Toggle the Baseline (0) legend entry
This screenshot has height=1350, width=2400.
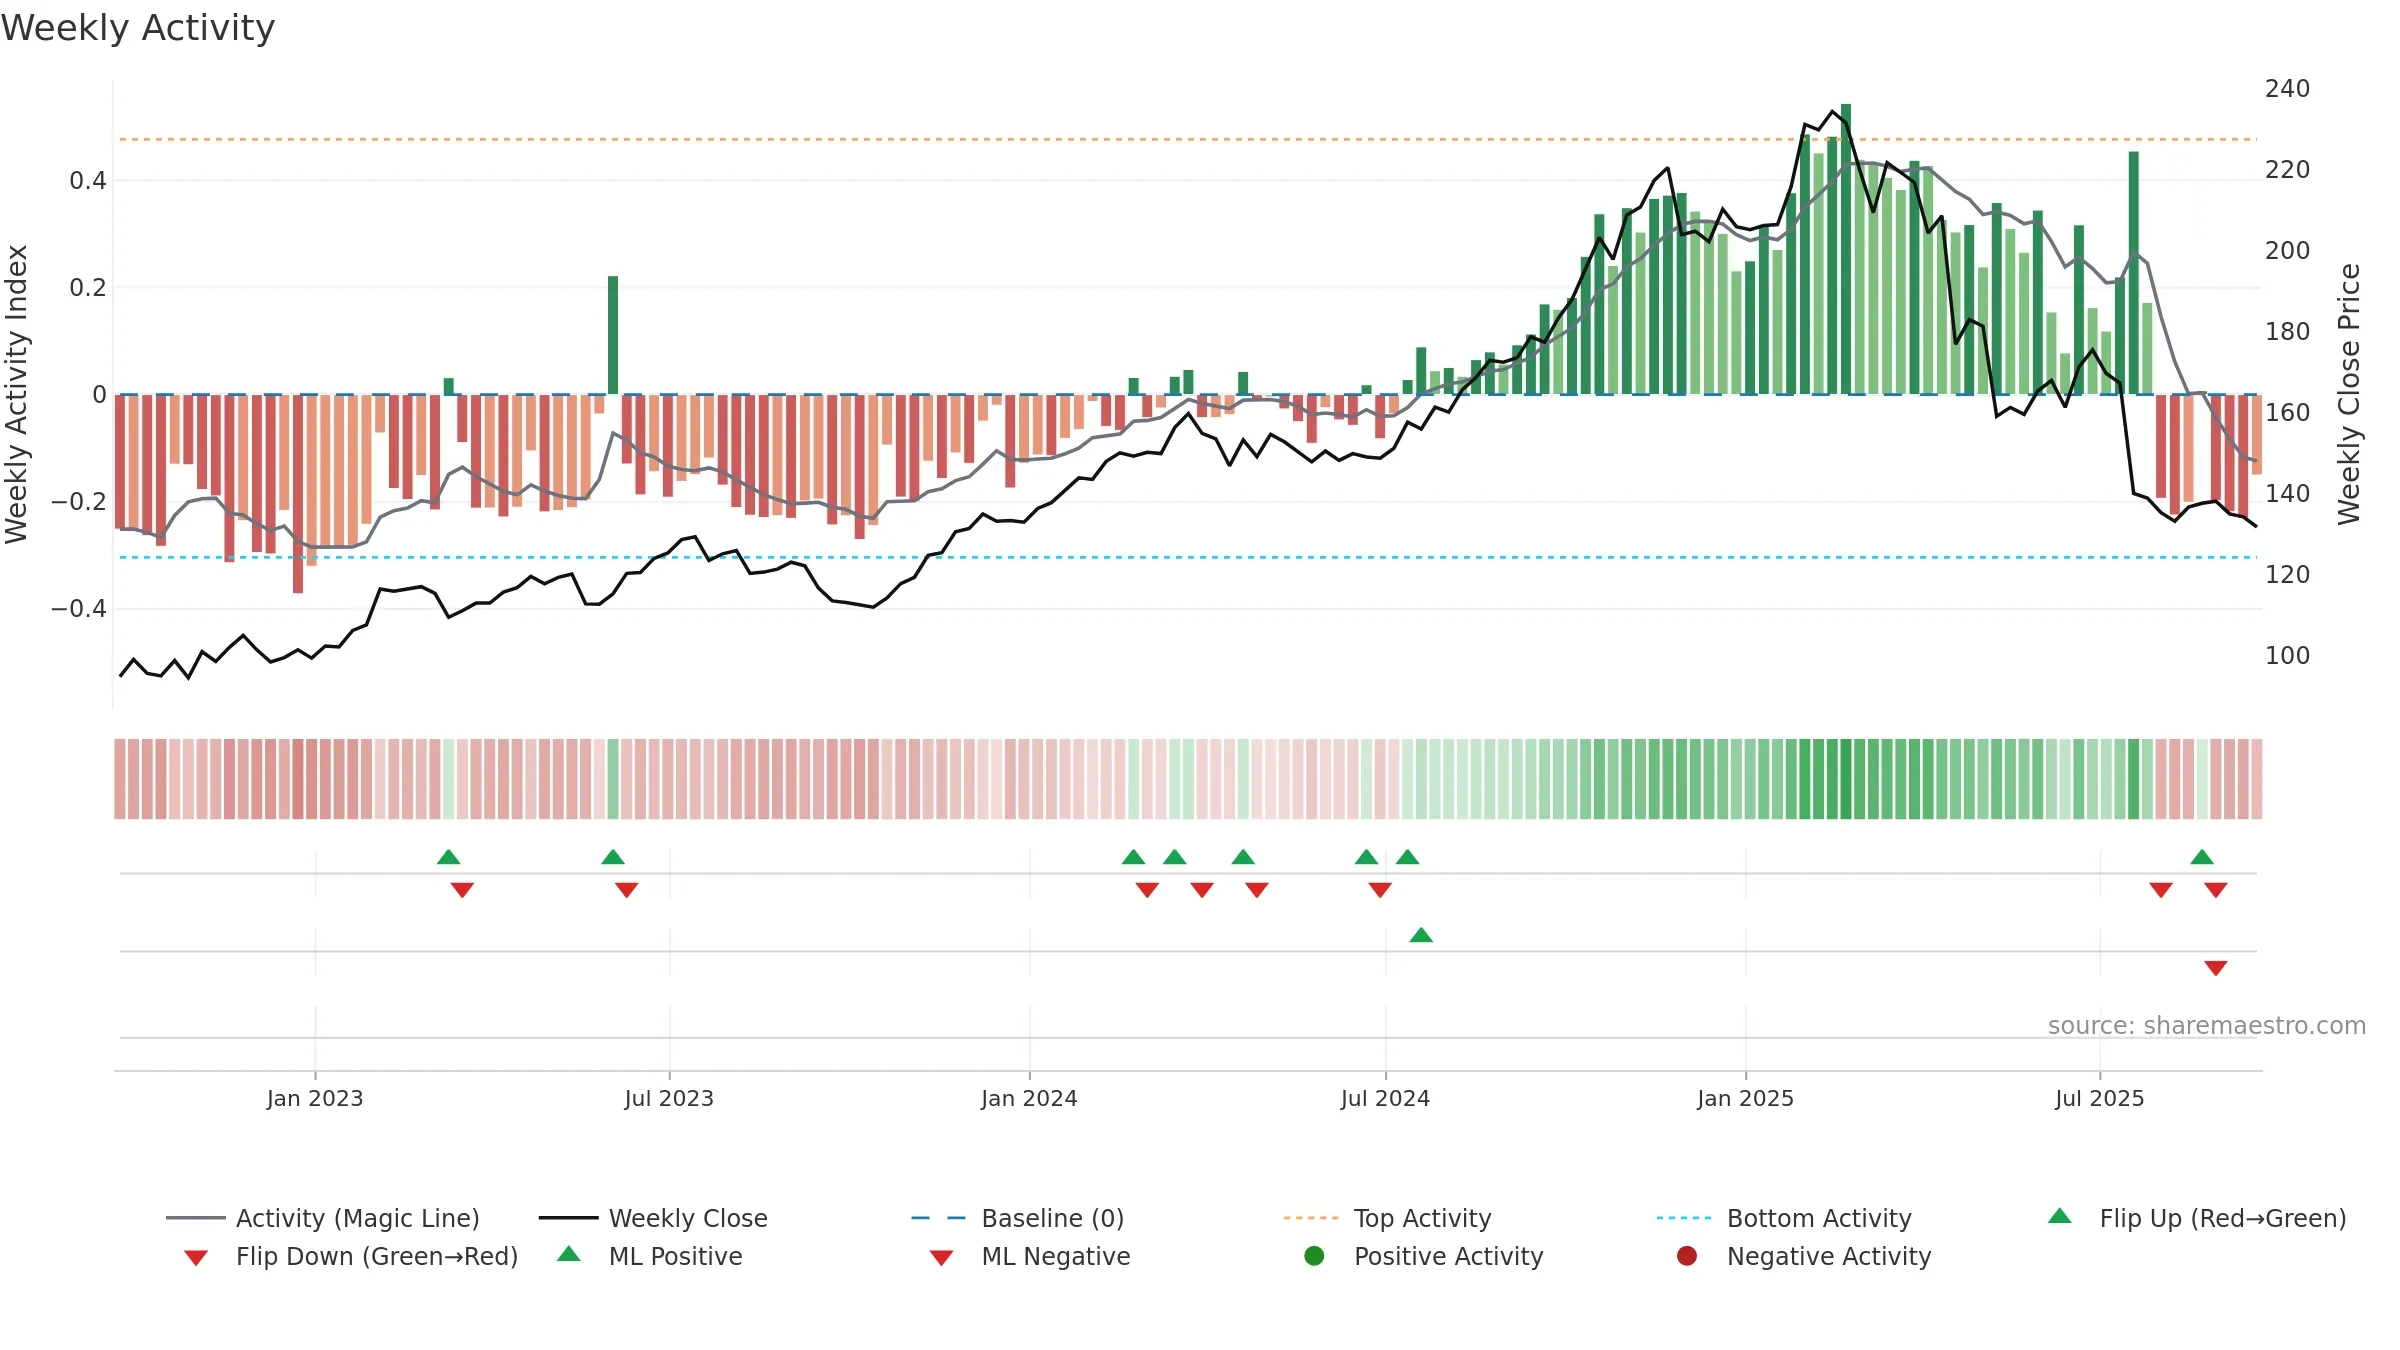[x=1018, y=1218]
